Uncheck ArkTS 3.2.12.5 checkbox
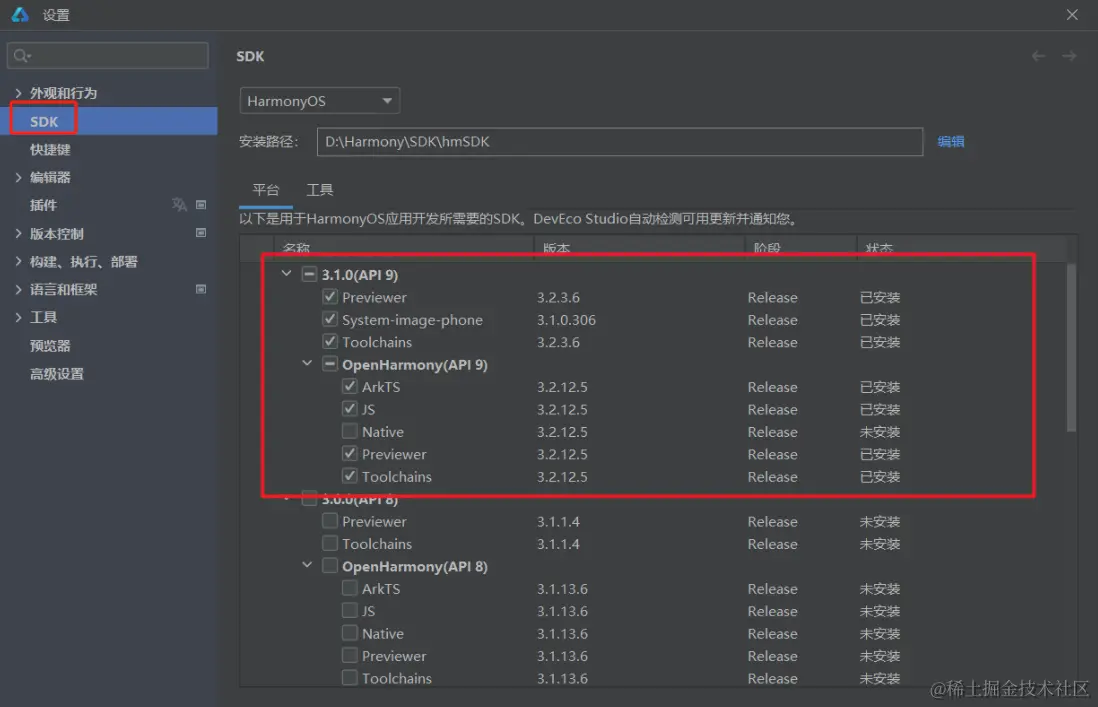Viewport: 1098px width, 707px height. (x=349, y=386)
